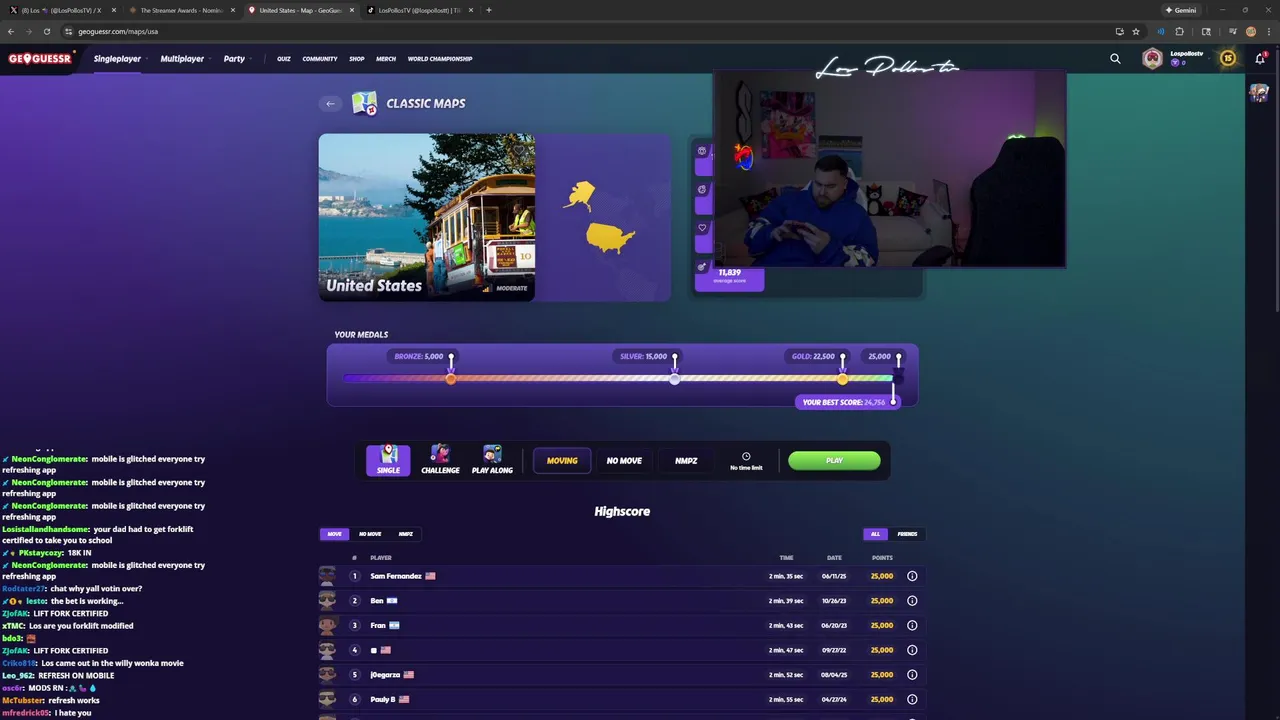Switch to The Streamer Awards tab
The image size is (1280, 720).
pos(181,10)
